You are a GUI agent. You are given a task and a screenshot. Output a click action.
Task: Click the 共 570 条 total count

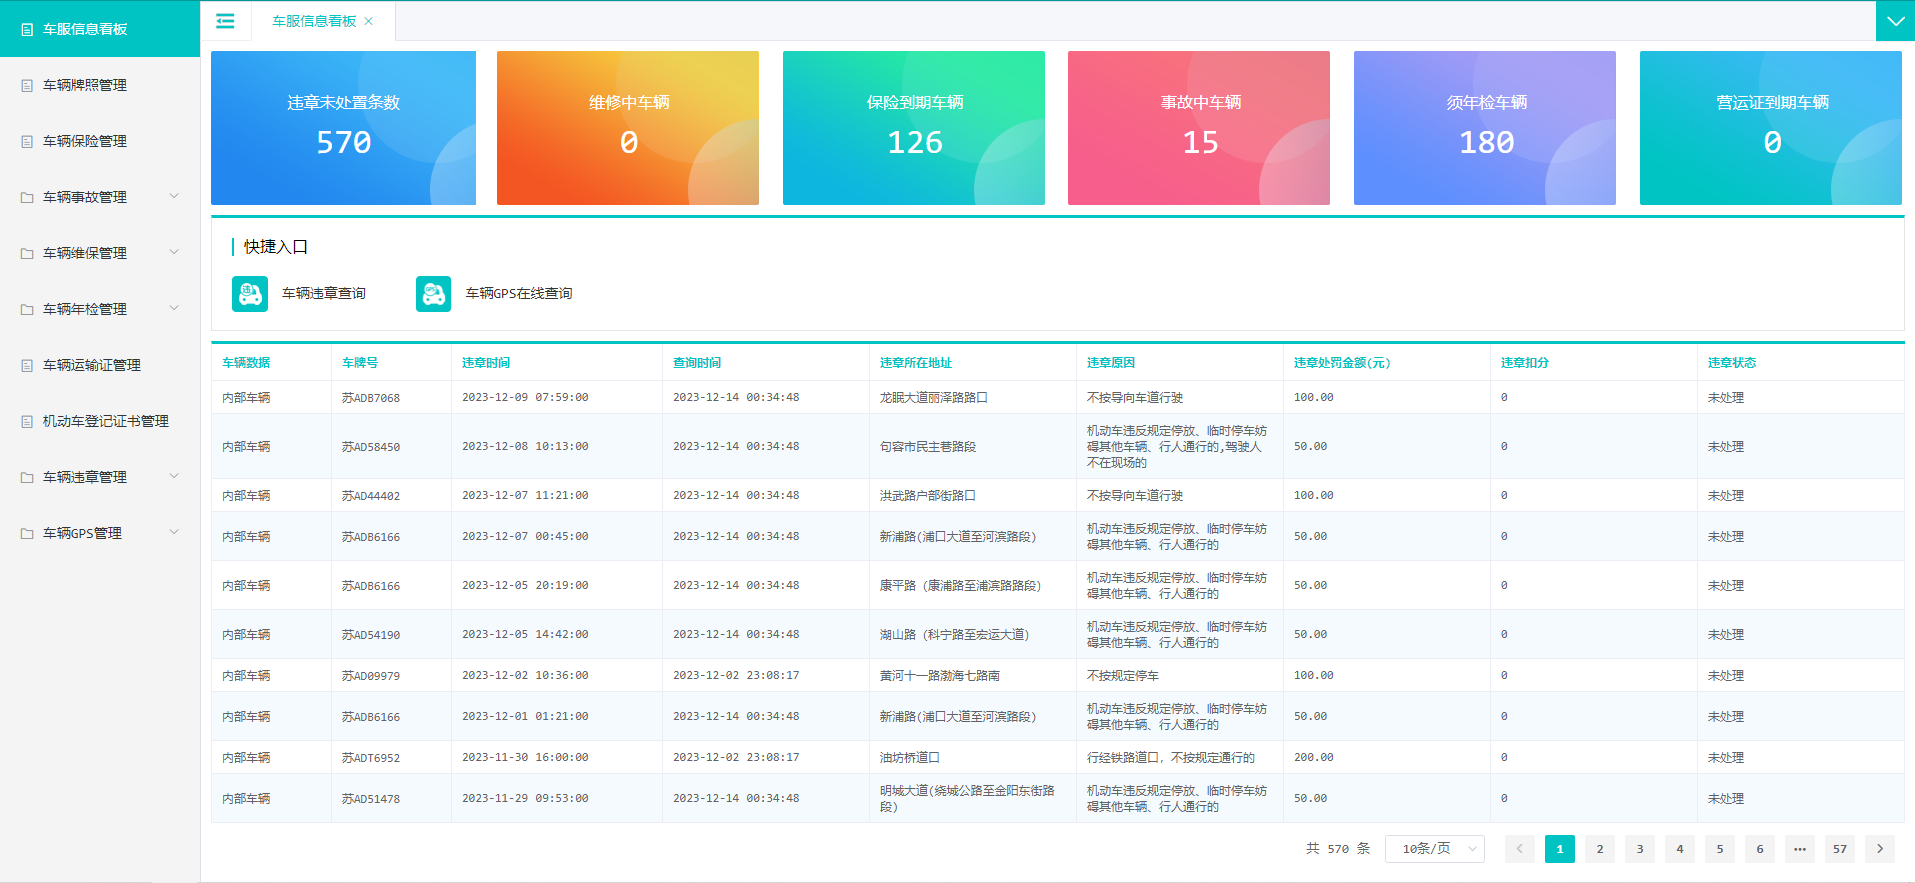coord(1338,849)
